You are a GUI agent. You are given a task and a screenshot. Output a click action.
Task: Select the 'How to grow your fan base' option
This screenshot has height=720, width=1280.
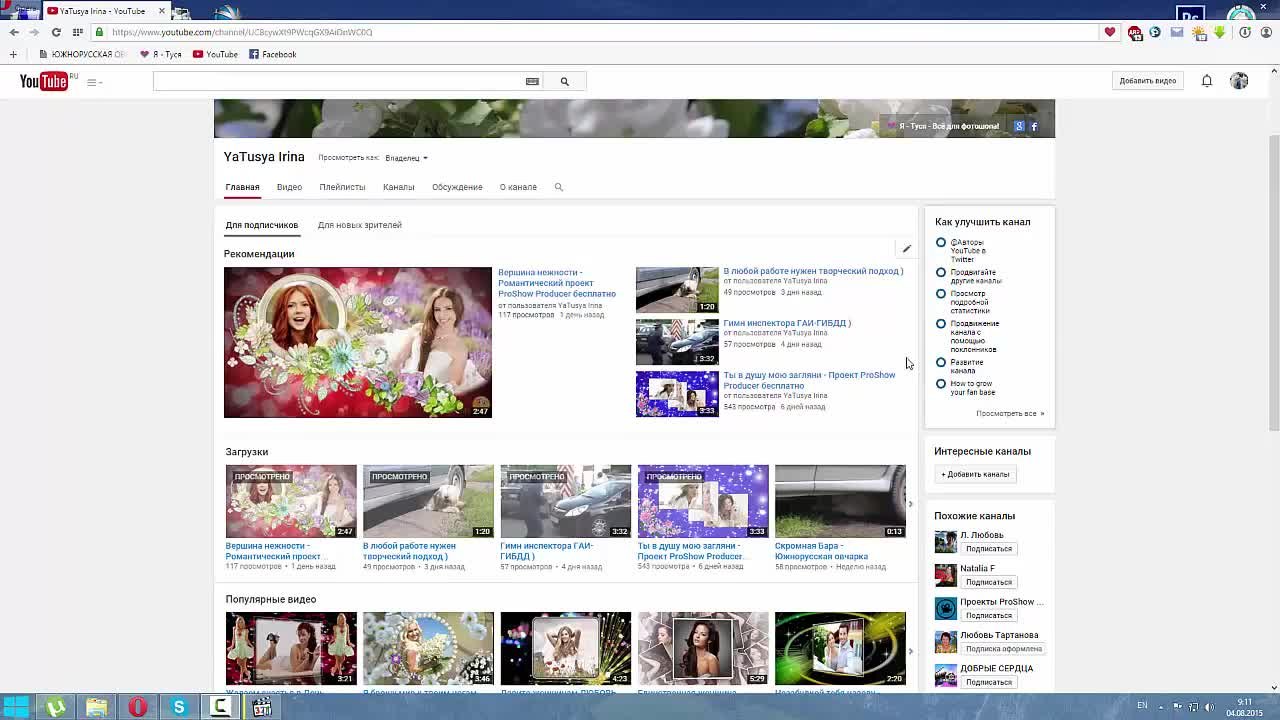(x=941, y=384)
